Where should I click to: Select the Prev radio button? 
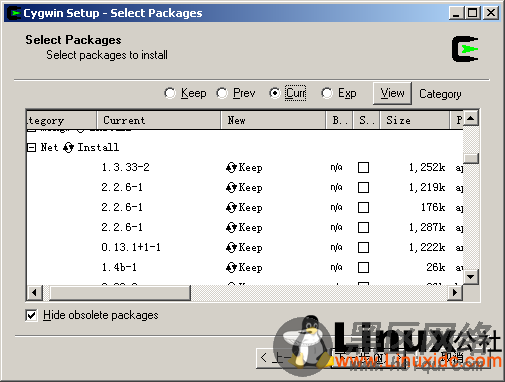coord(222,93)
